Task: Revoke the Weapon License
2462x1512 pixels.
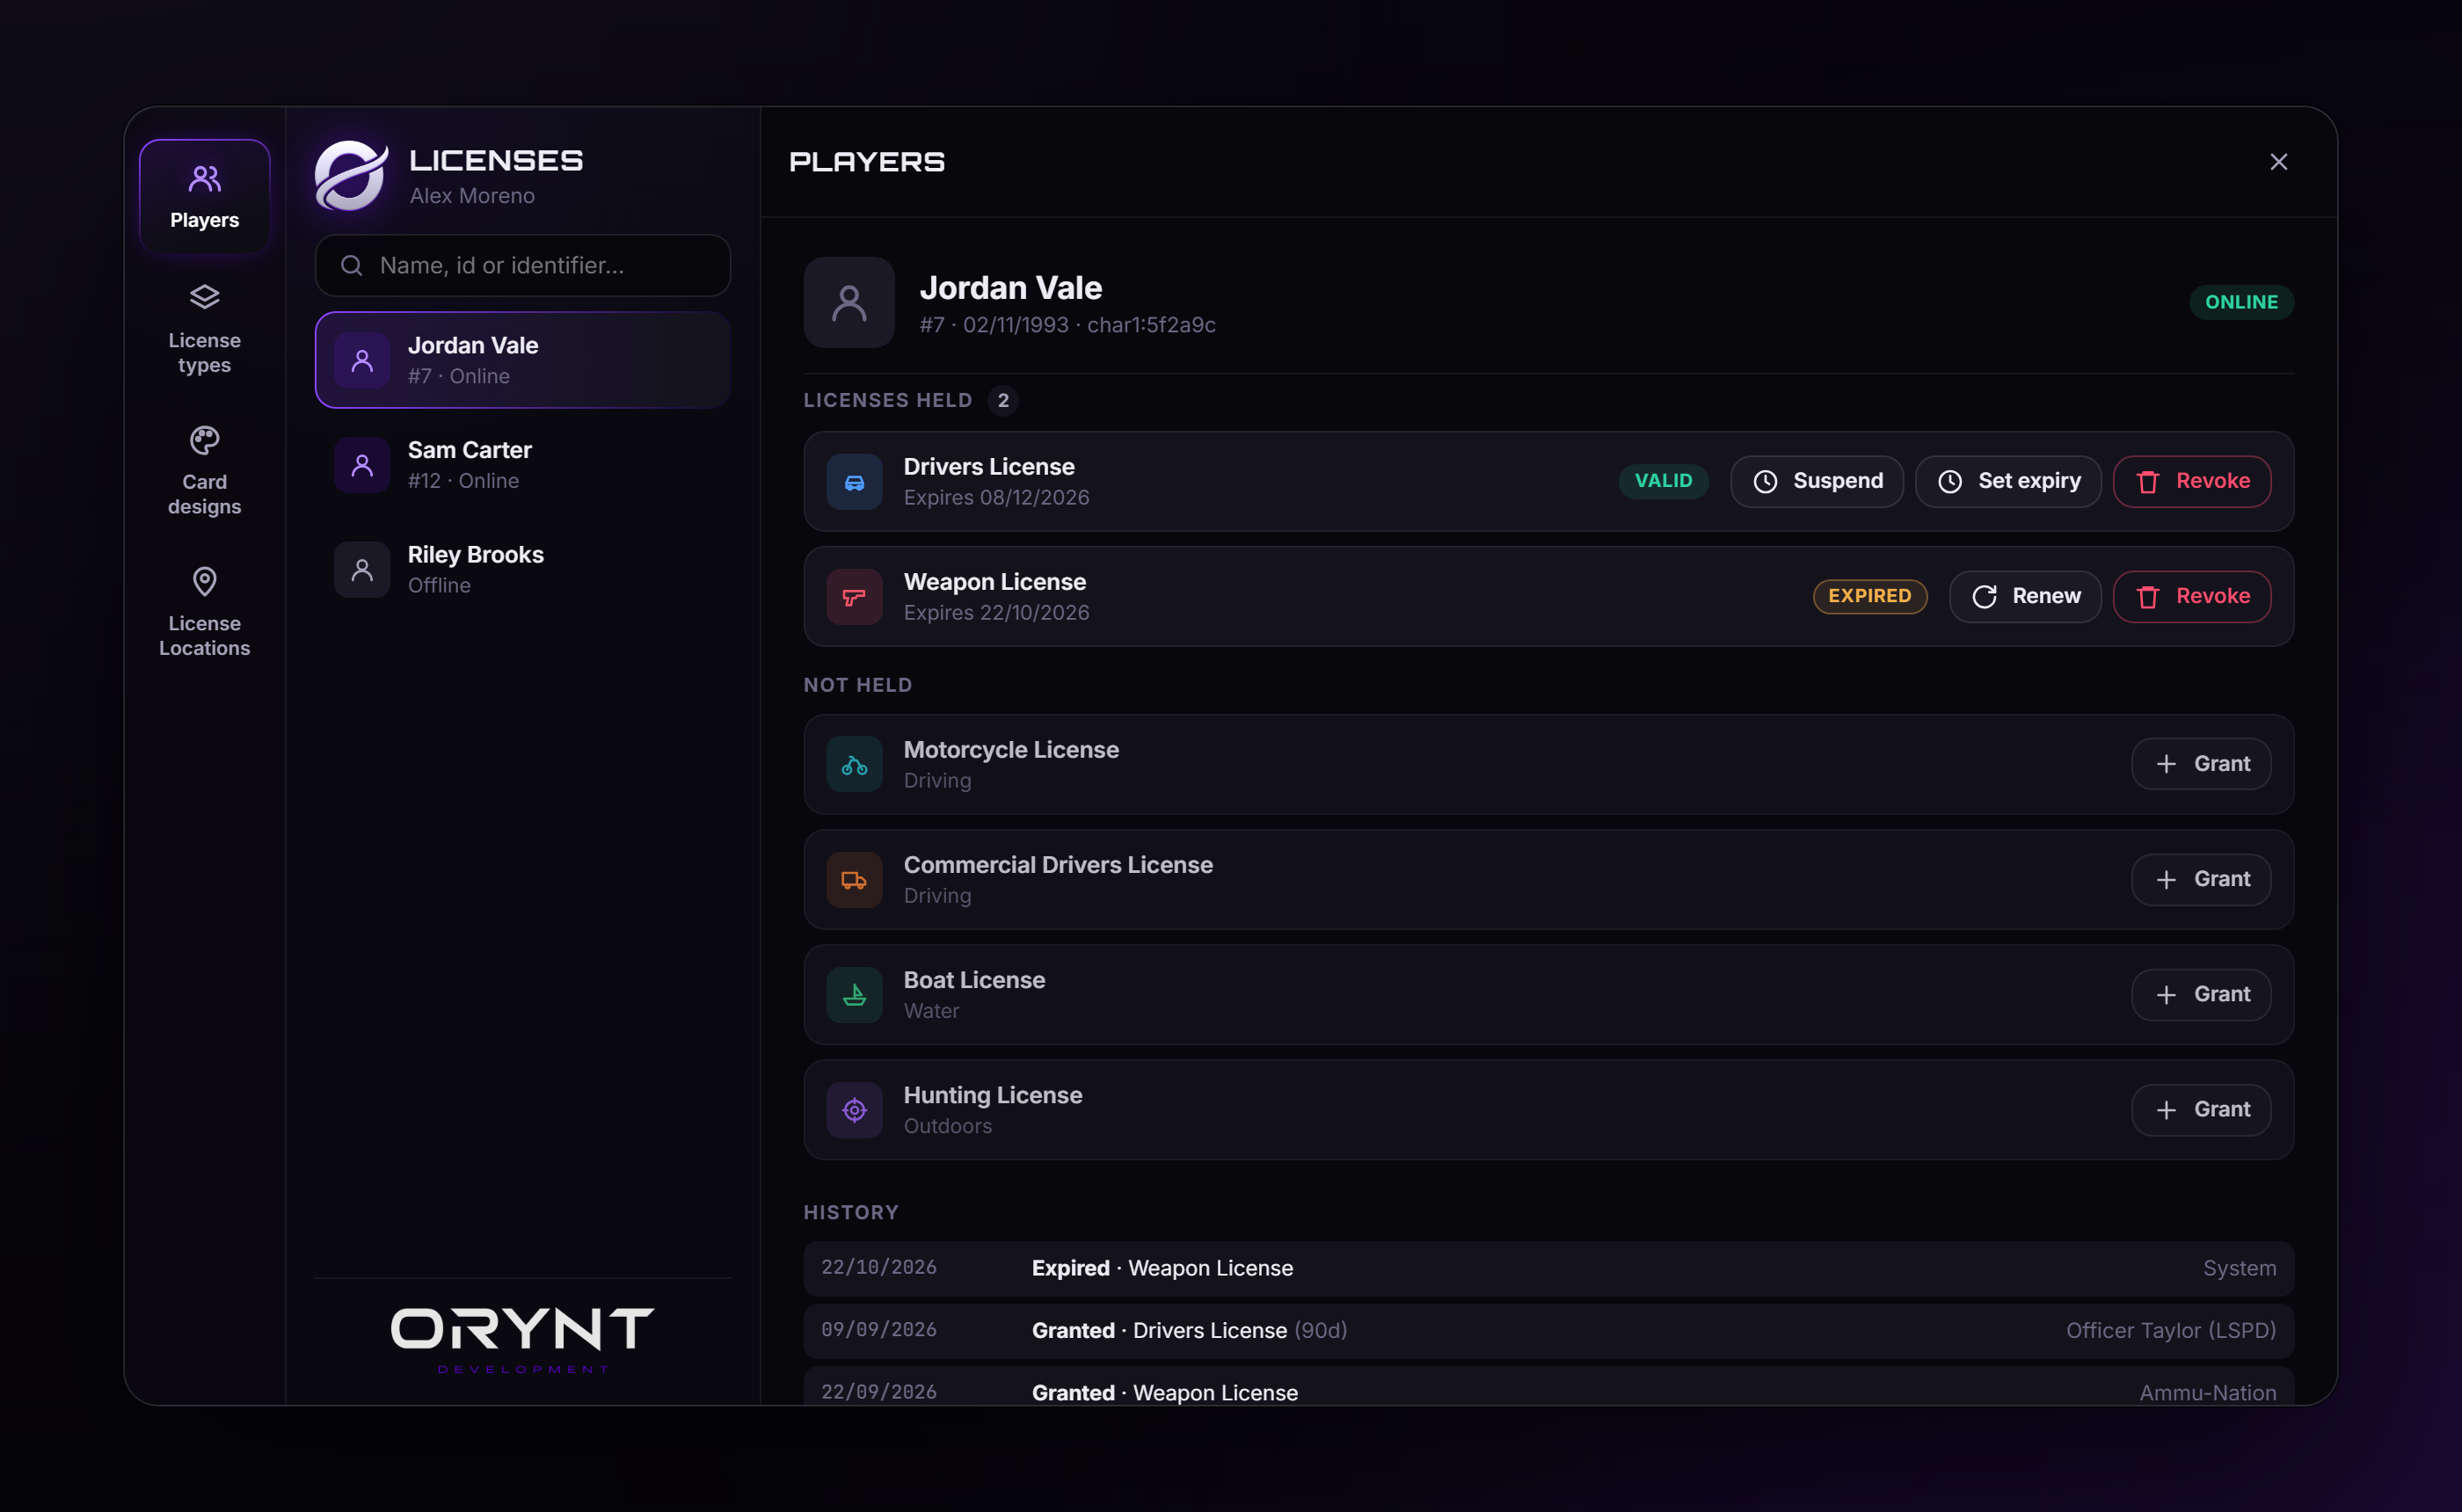Action: coord(2191,596)
